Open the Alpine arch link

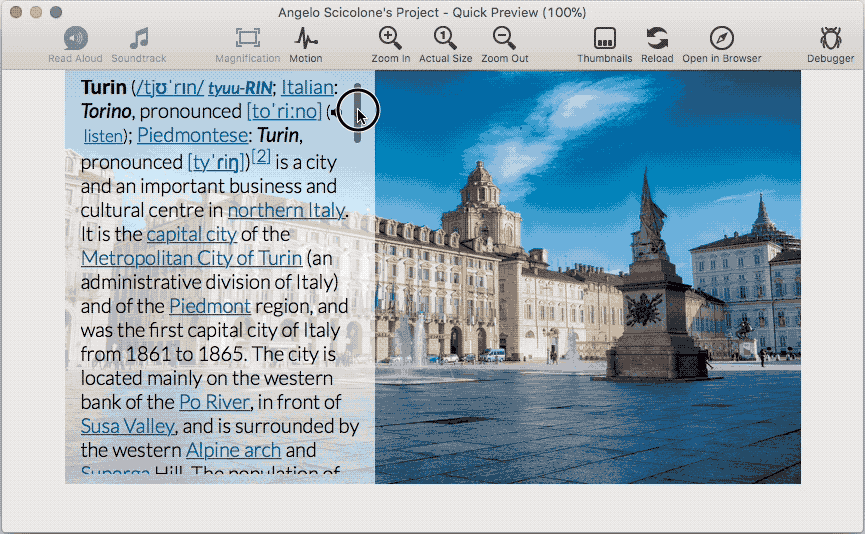coord(233,450)
